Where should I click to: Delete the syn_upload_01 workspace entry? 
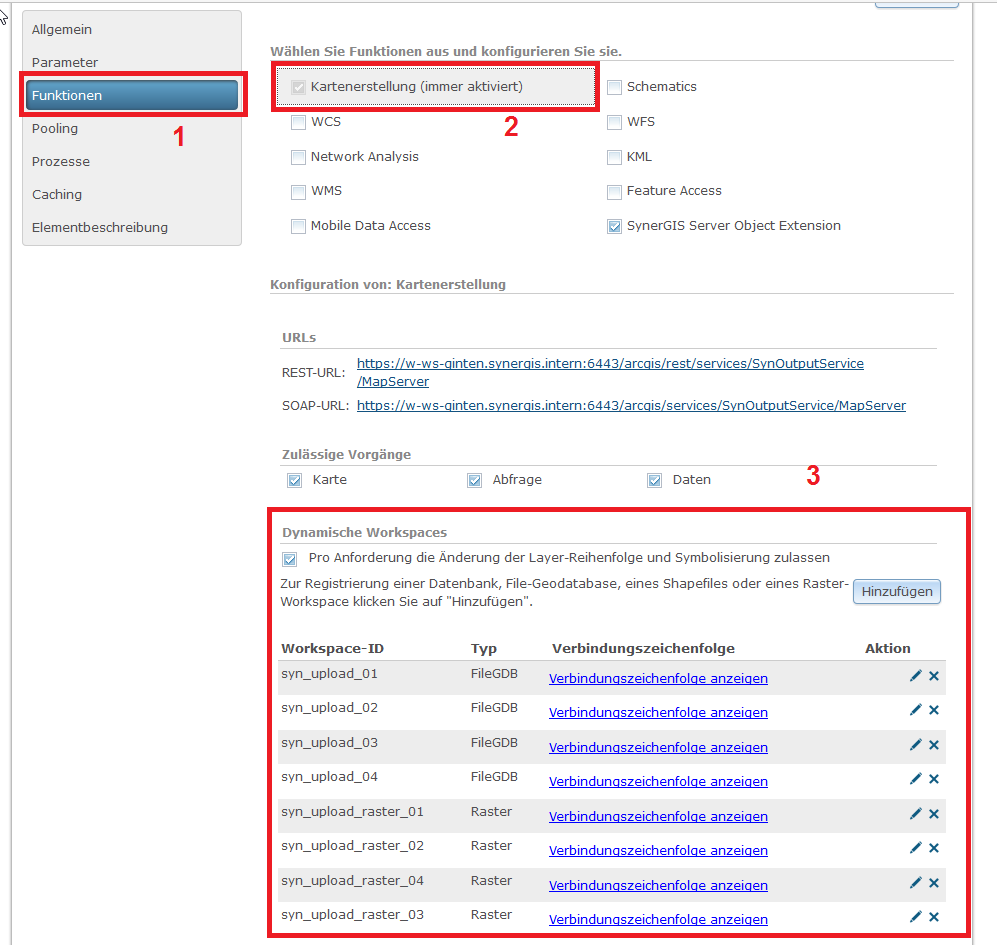click(934, 676)
